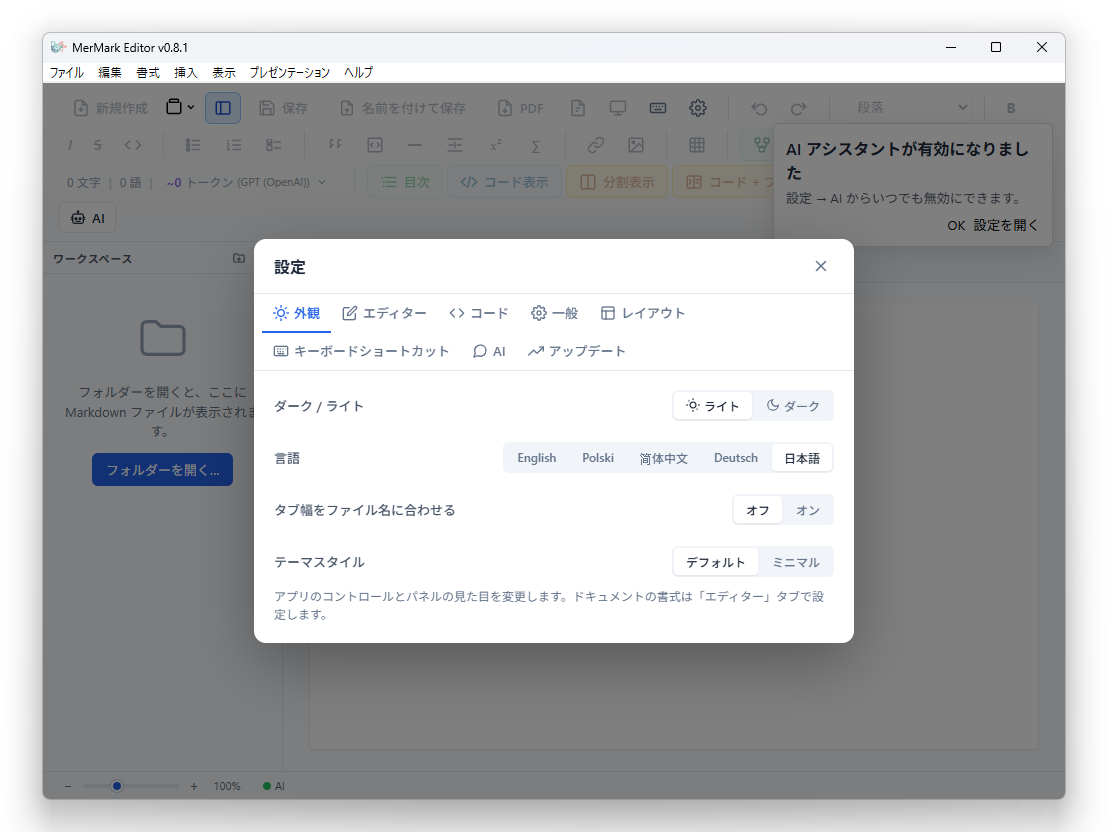Select the ライト light theme option

click(x=713, y=405)
